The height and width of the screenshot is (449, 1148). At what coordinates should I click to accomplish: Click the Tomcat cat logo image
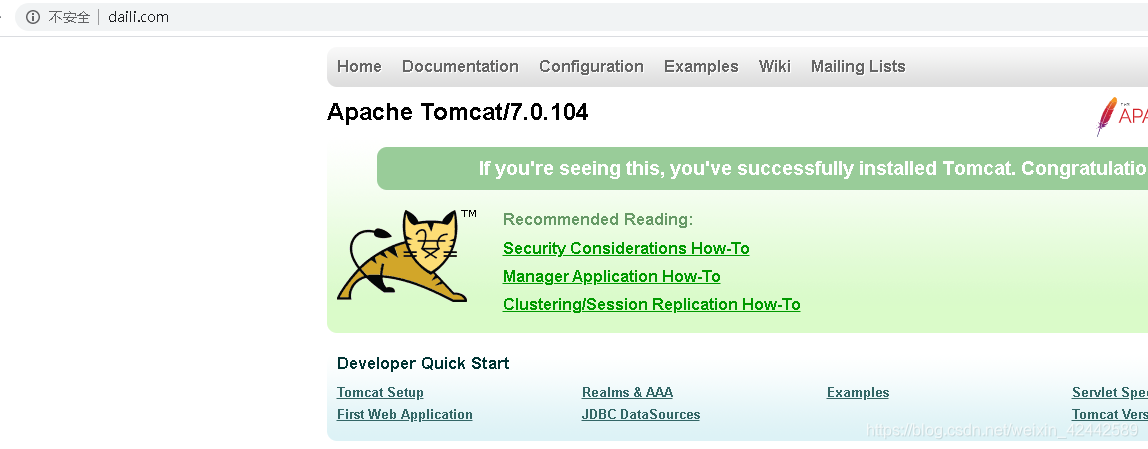406,256
